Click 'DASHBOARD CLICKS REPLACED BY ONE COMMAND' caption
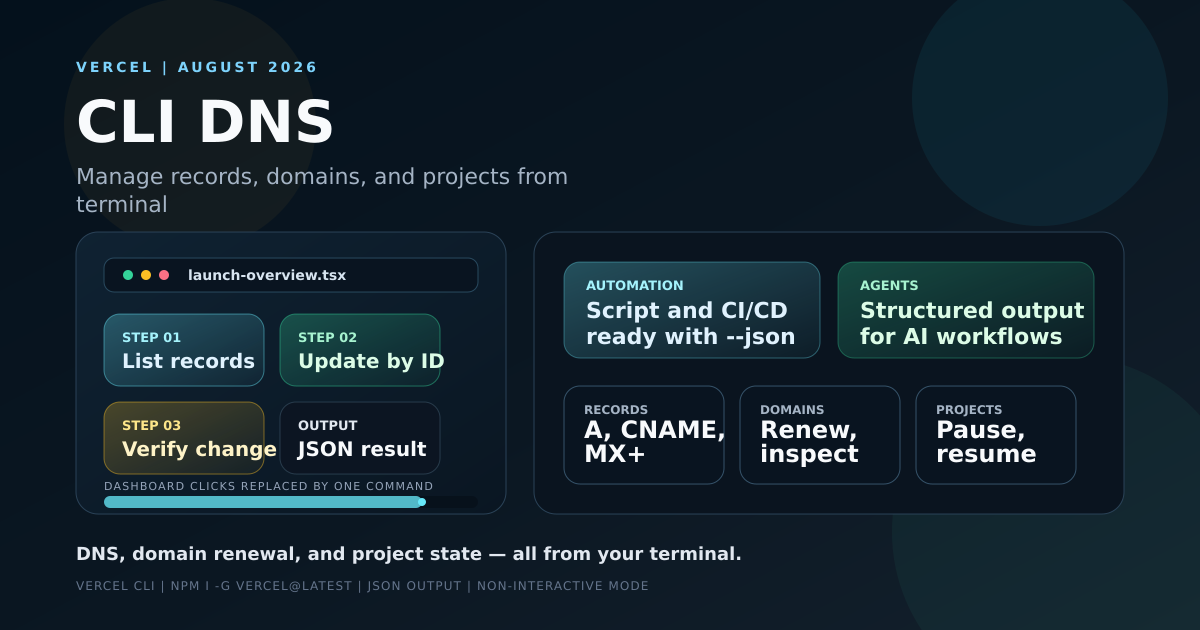The width and height of the screenshot is (1200, 630). (x=269, y=486)
